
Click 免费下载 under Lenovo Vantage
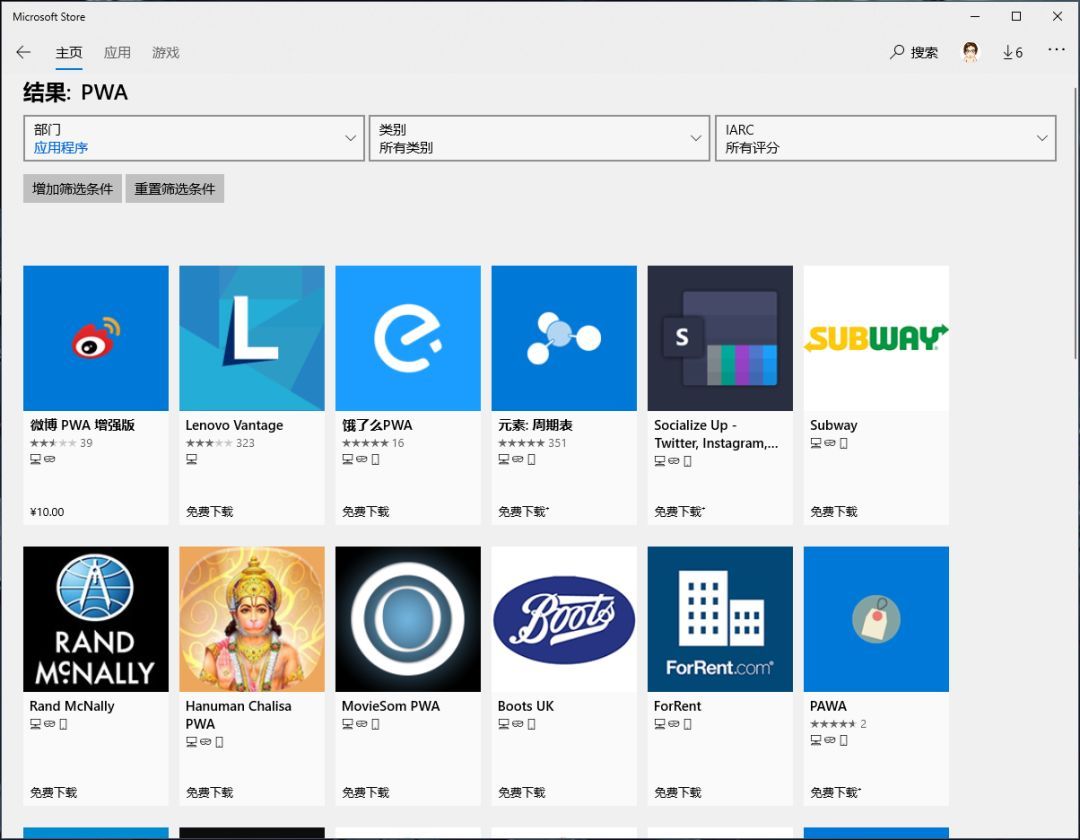(209, 512)
